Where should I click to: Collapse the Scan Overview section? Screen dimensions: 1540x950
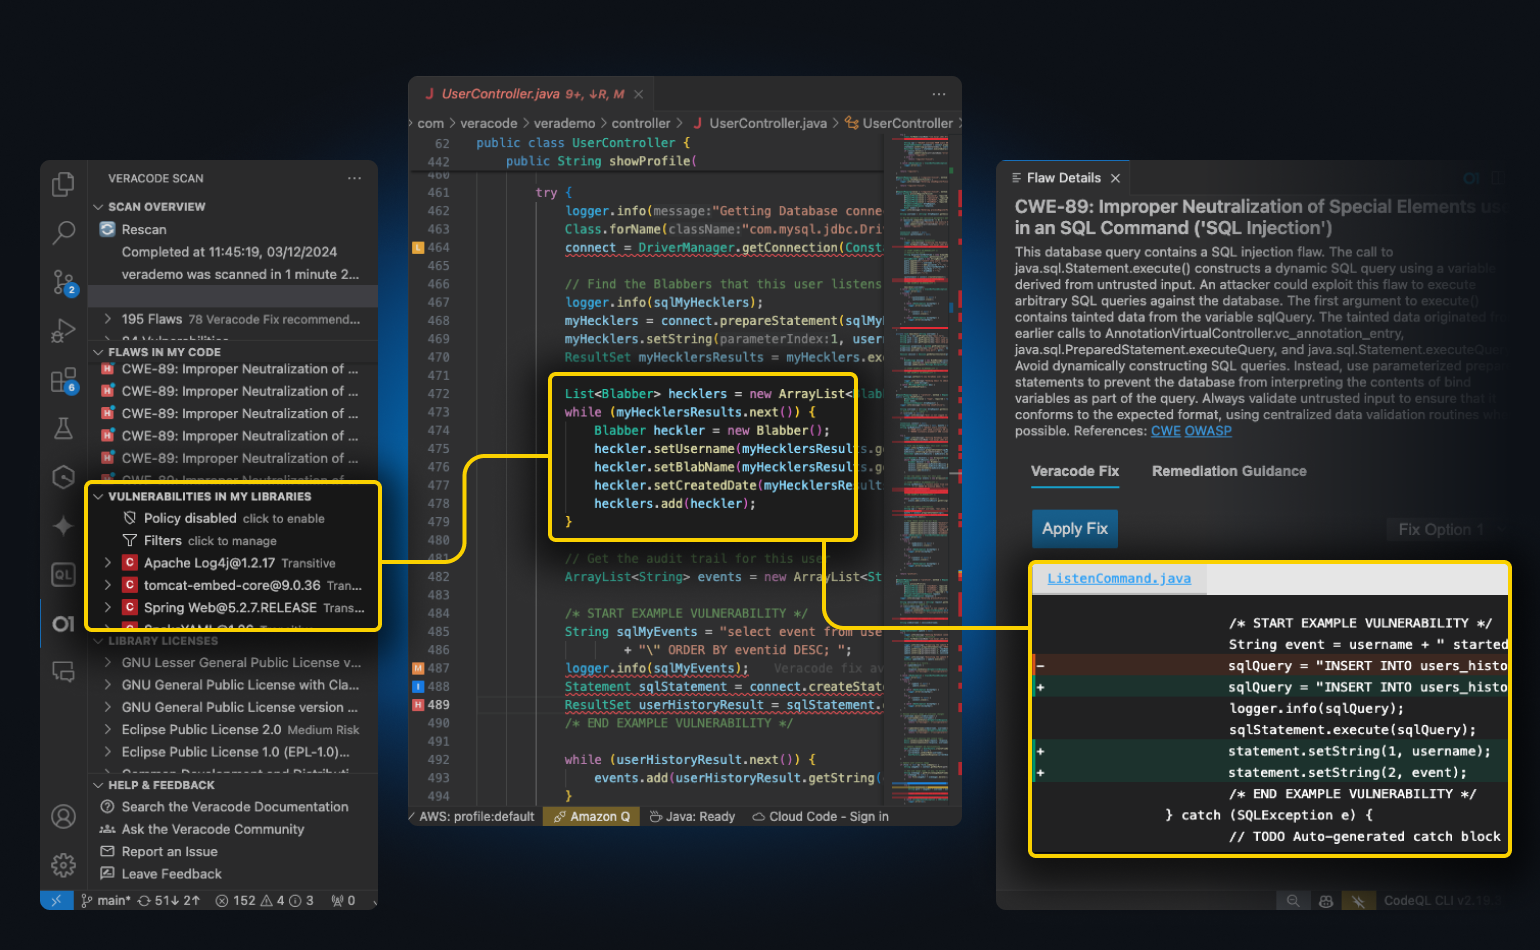pyautogui.click(x=99, y=207)
